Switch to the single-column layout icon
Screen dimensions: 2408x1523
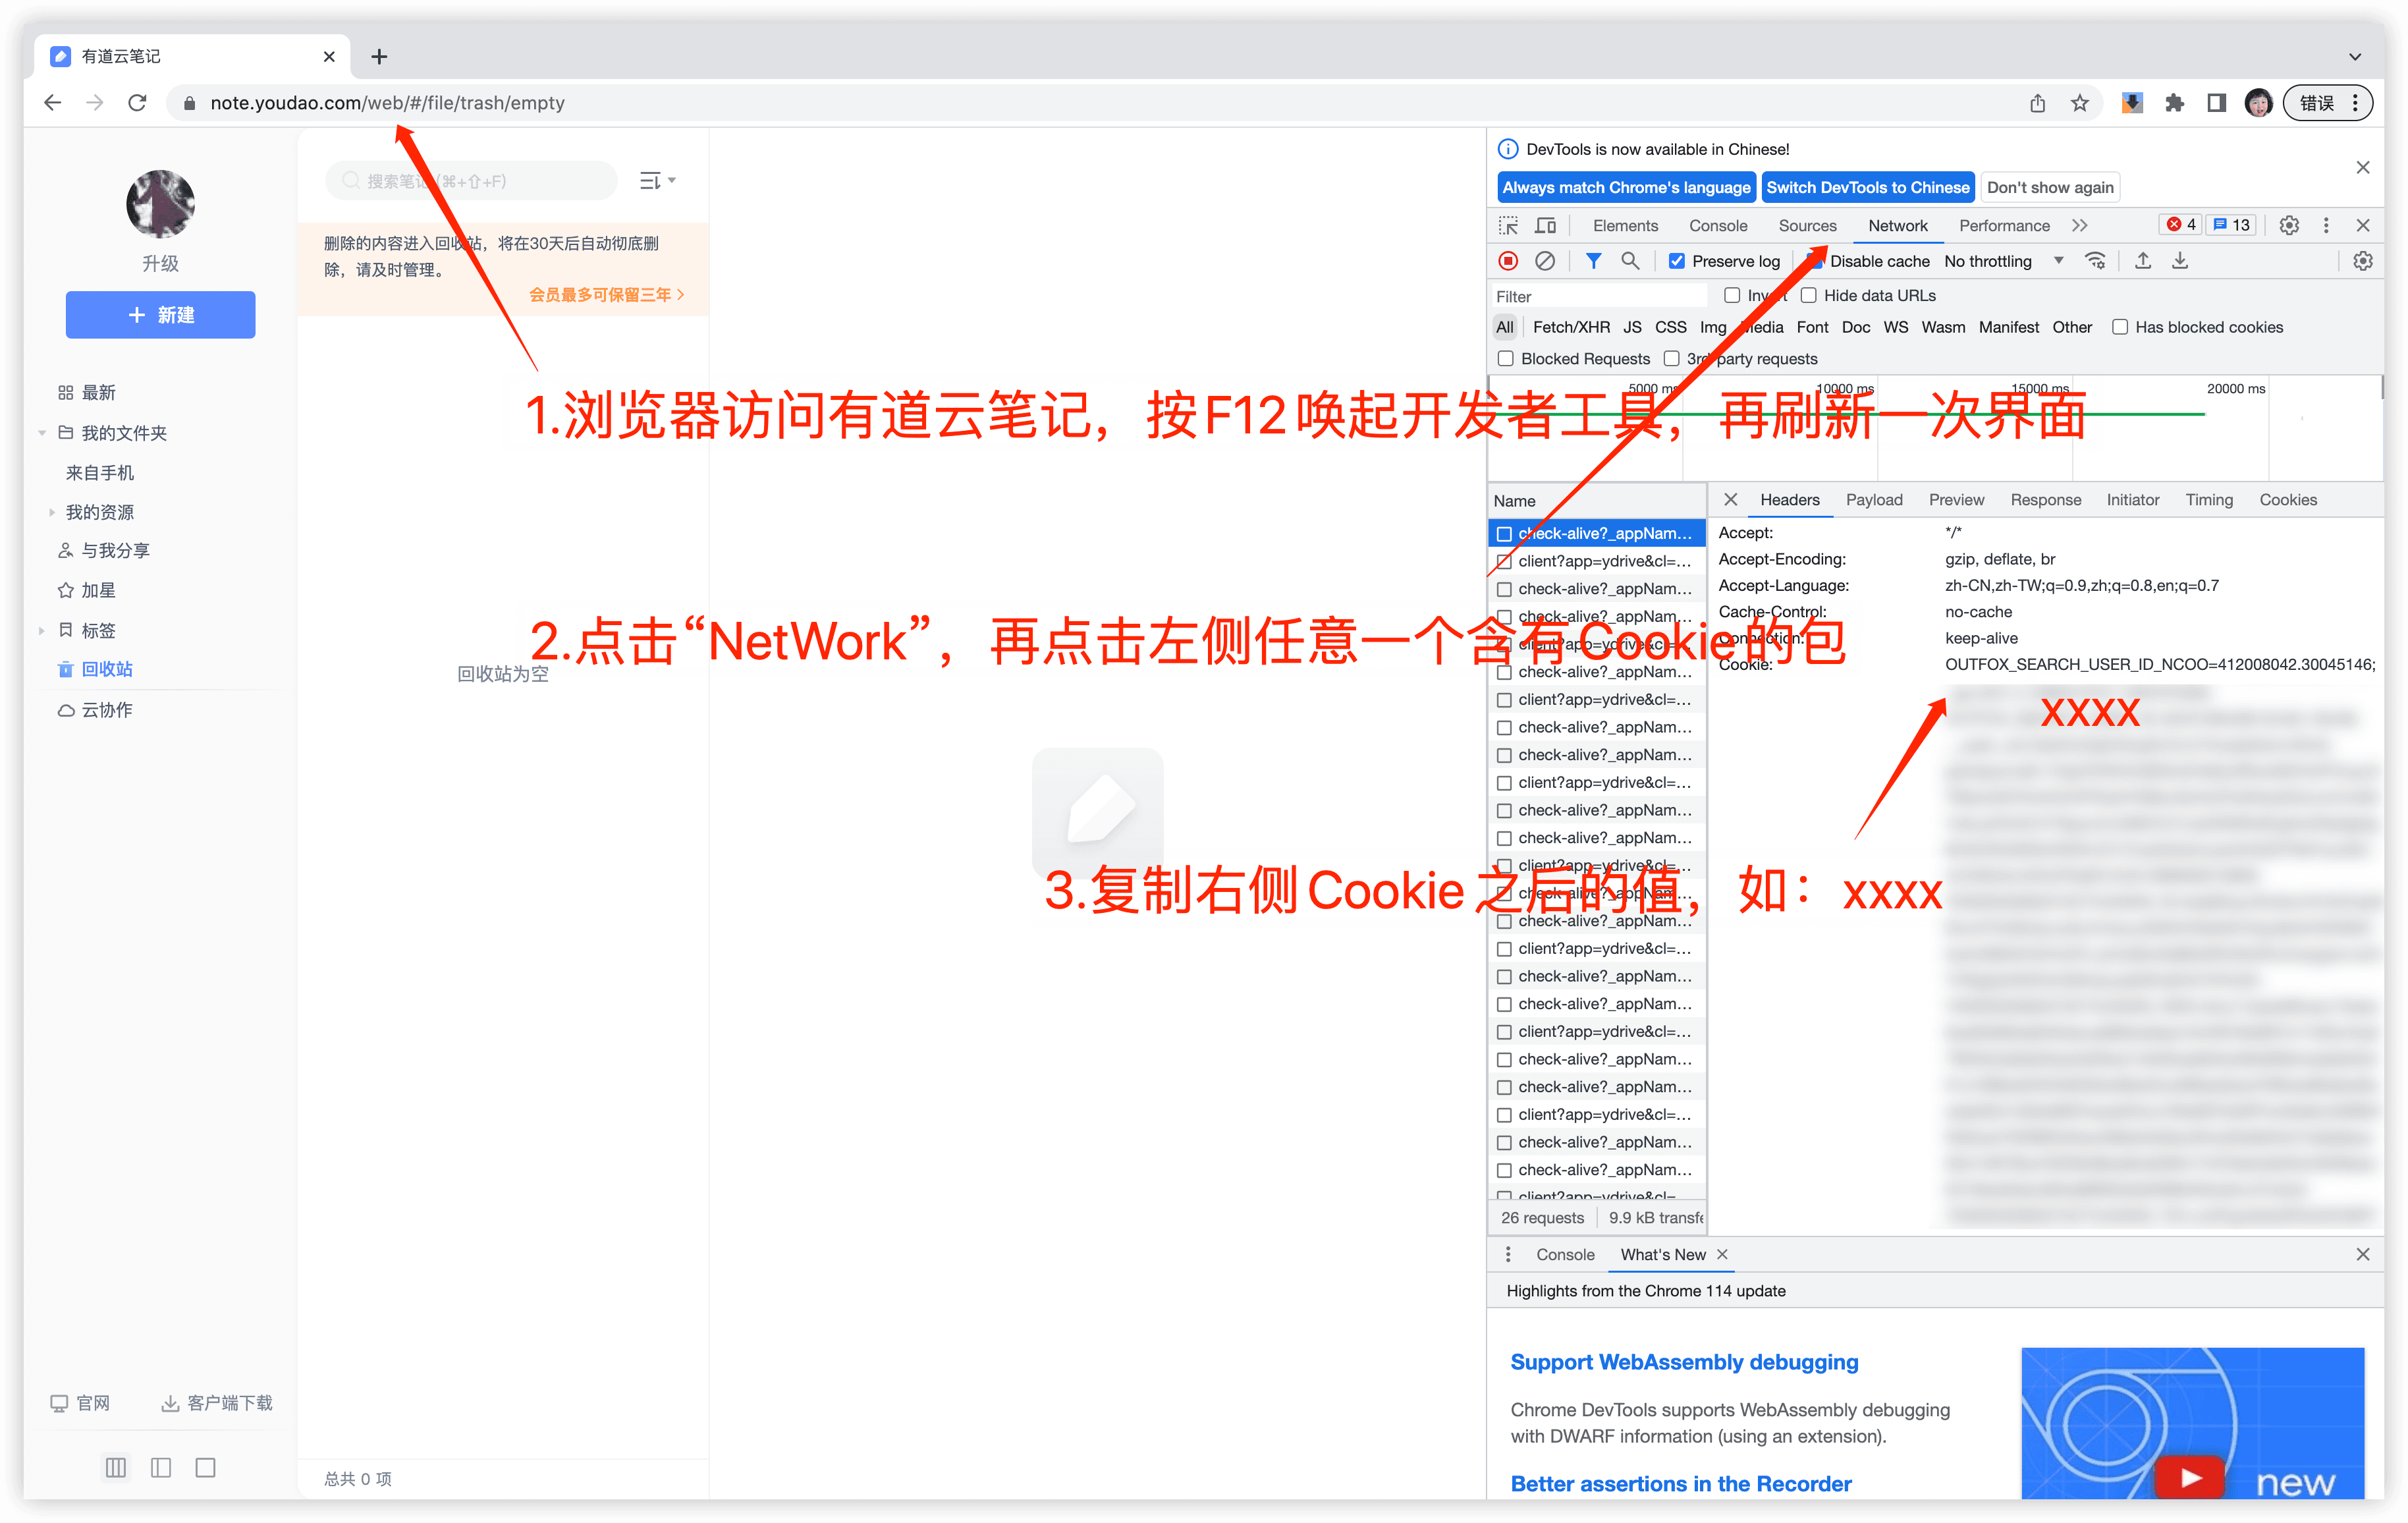[206, 1468]
